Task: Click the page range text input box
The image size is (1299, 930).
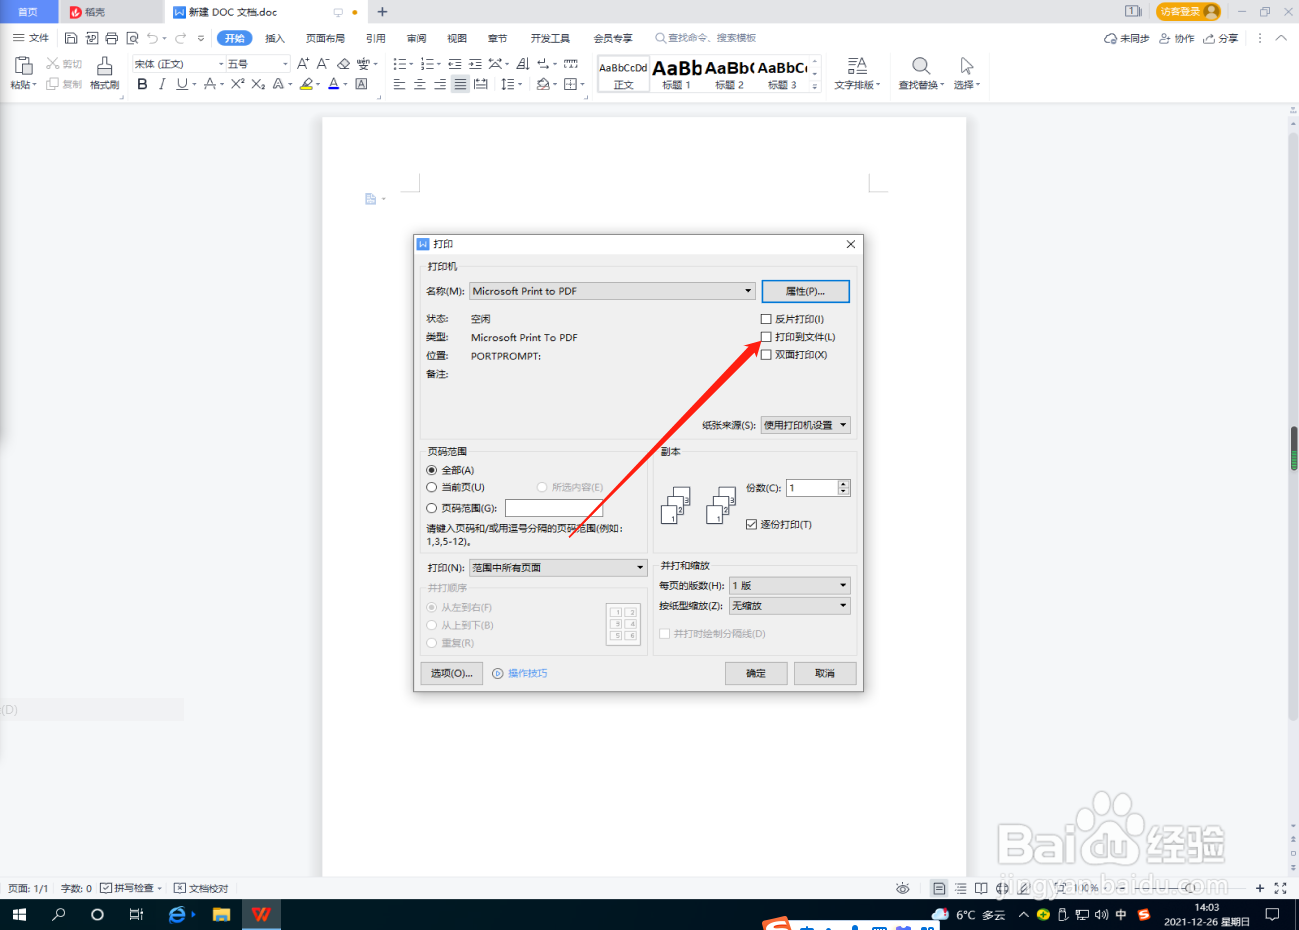Action: [554, 508]
